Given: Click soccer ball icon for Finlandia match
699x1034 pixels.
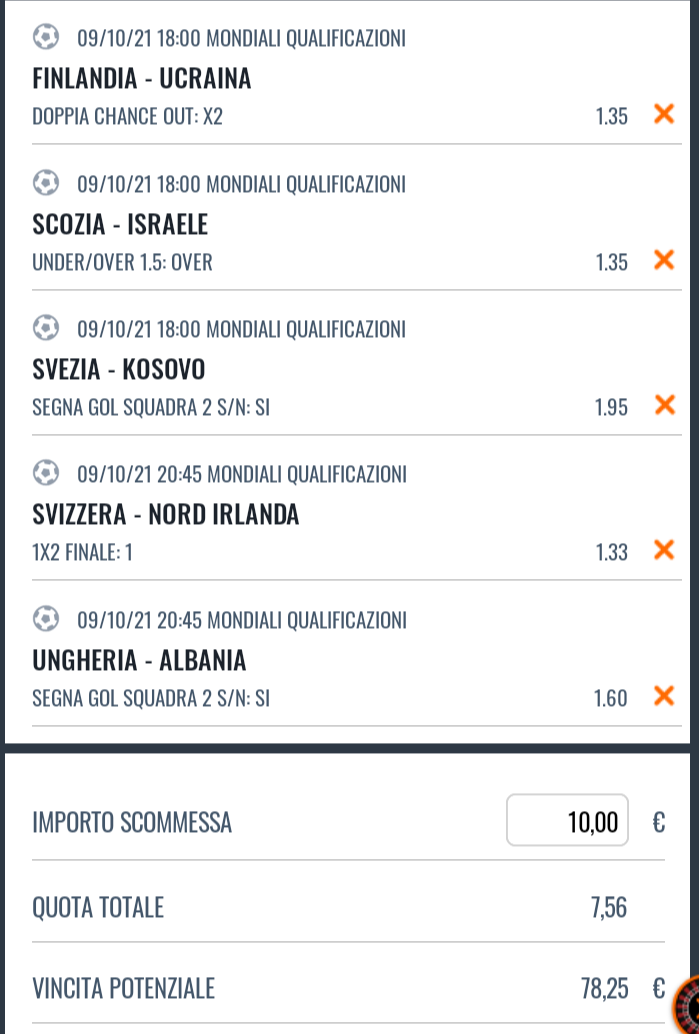Looking at the screenshot, I should tap(46, 37).
